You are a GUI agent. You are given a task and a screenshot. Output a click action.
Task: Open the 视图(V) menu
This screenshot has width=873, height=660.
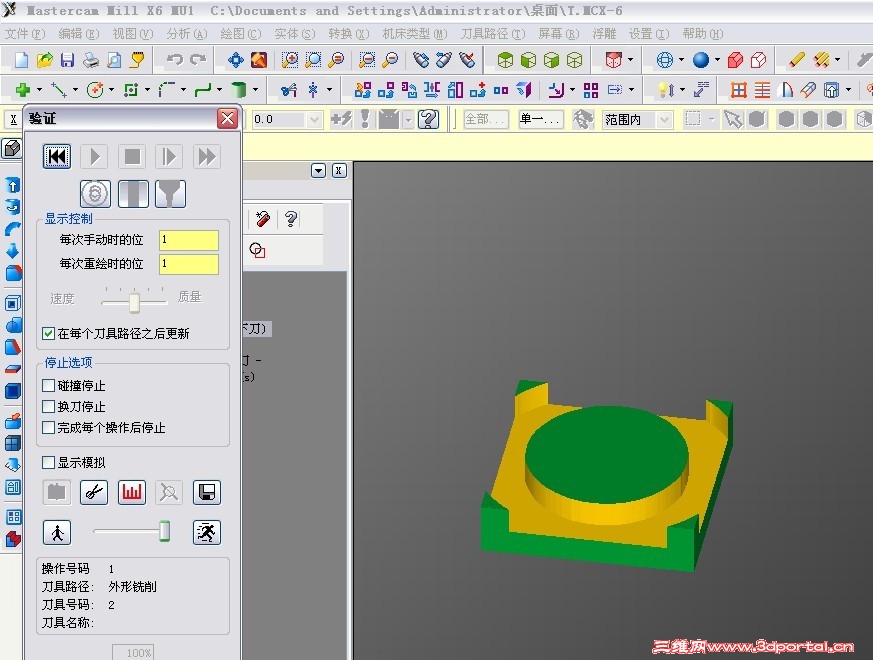coord(133,34)
